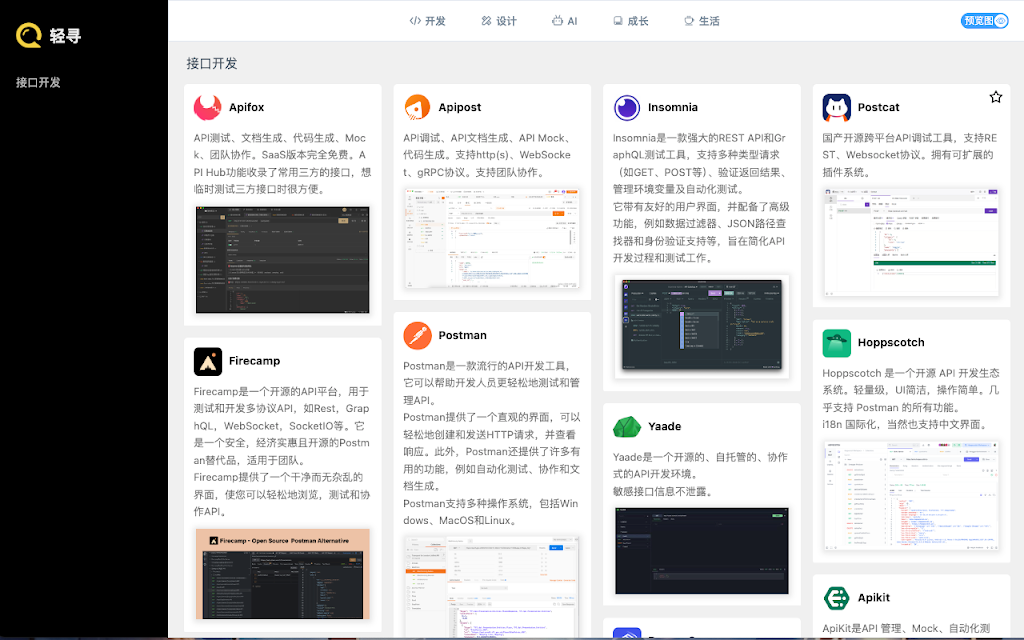The image size is (1024, 640).
Task: Open the Apifox app icon
Action: click(x=208, y=107)
